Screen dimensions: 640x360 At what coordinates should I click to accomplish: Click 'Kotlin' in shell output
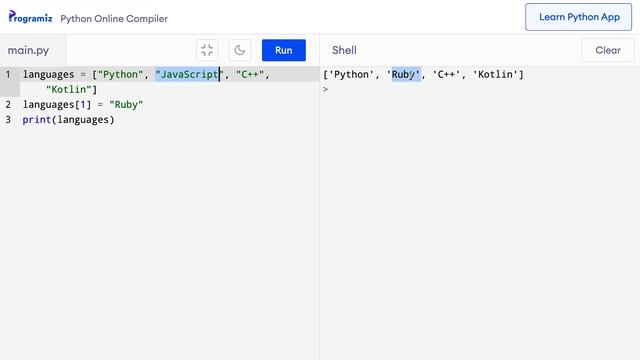click(x=495, y=74)
